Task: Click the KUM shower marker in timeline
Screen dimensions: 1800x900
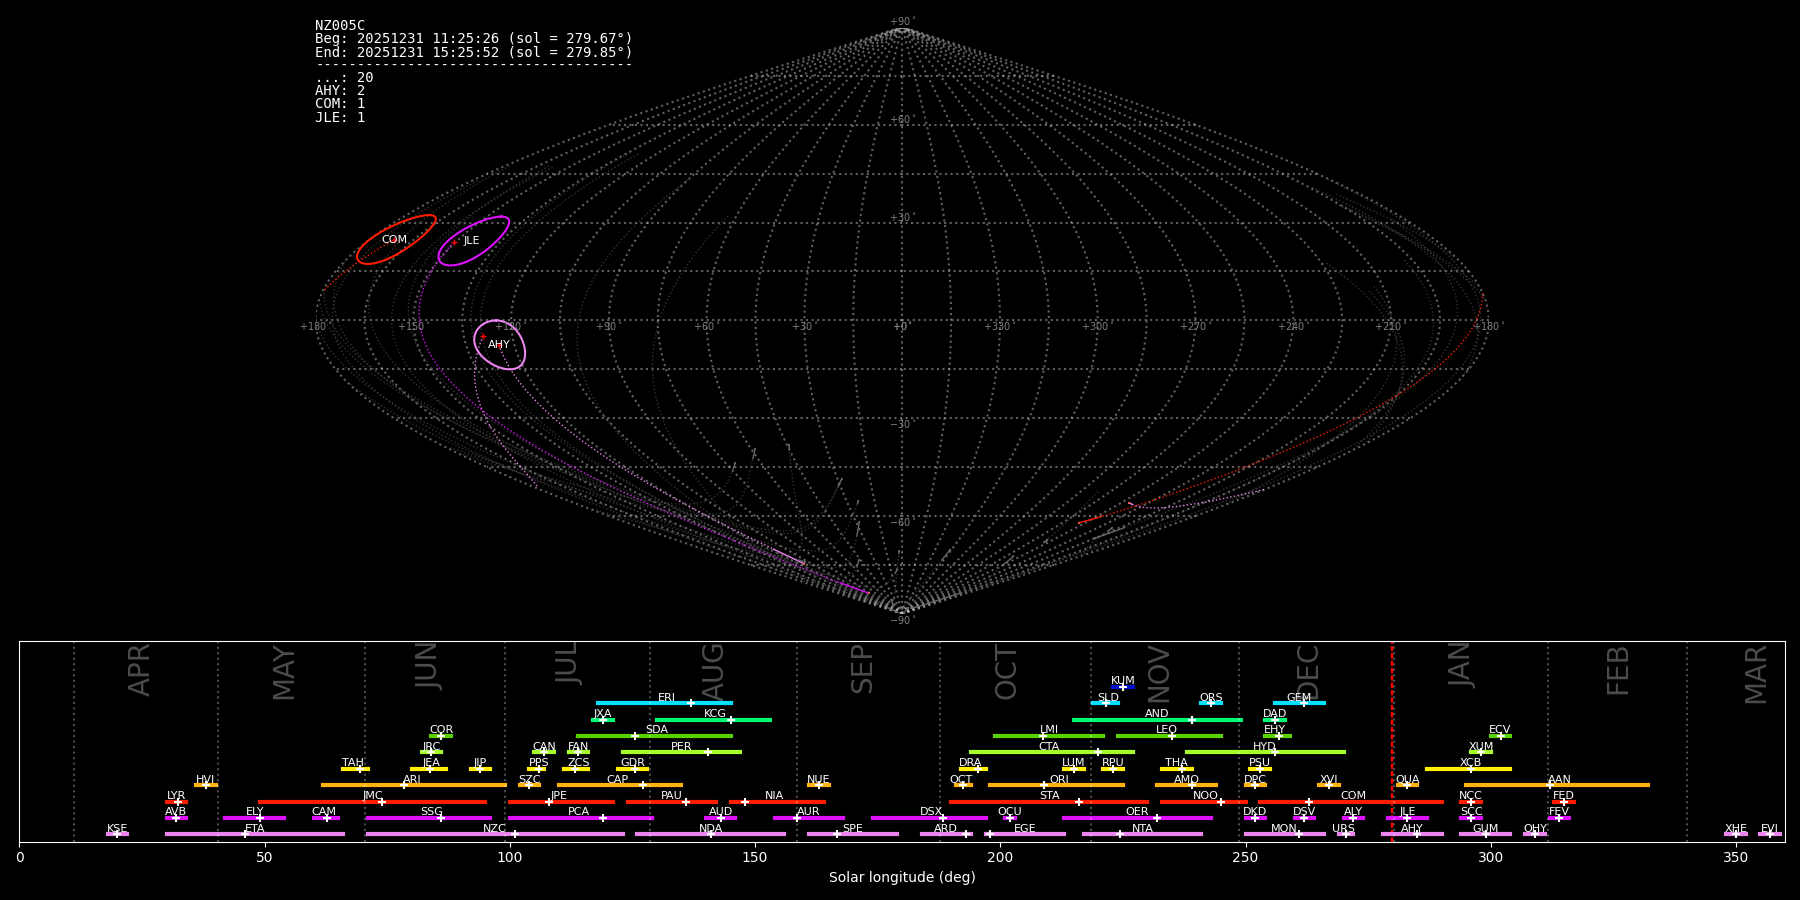Action: point(1123,687)
